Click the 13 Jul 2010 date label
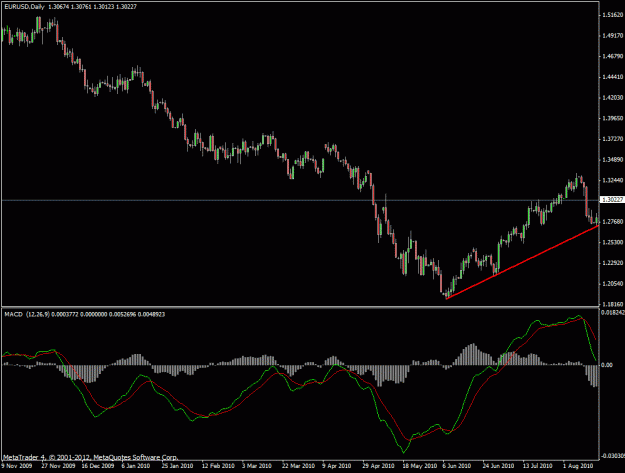625x473 pixels. [x=538, y=465]
